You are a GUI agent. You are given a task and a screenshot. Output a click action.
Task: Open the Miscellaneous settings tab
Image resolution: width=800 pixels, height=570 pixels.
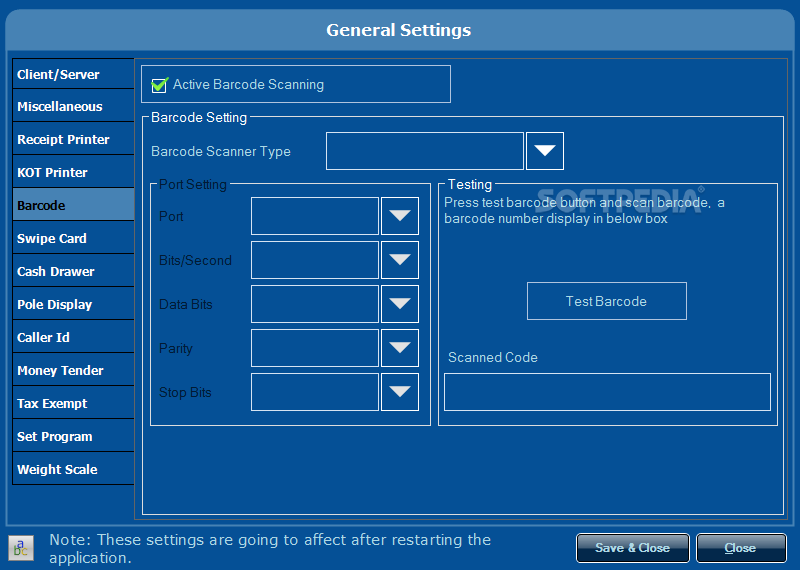pyautogui.click(x=73, y=106)
